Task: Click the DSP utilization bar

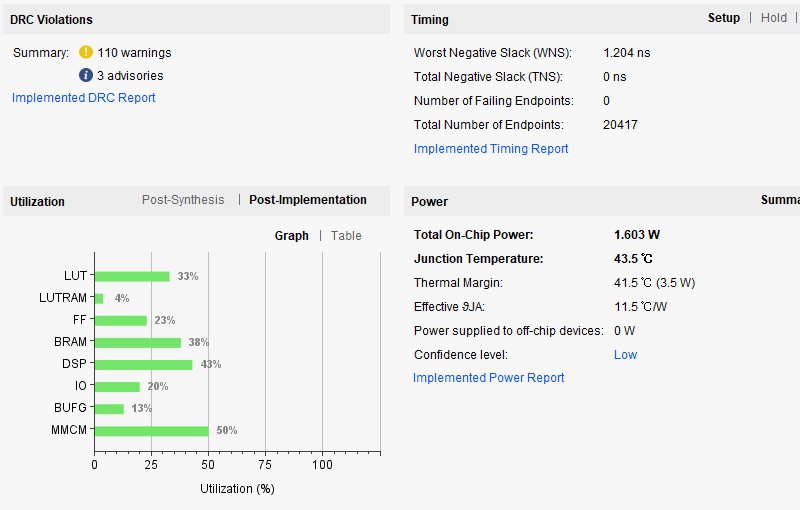Action: coord(143,364)
